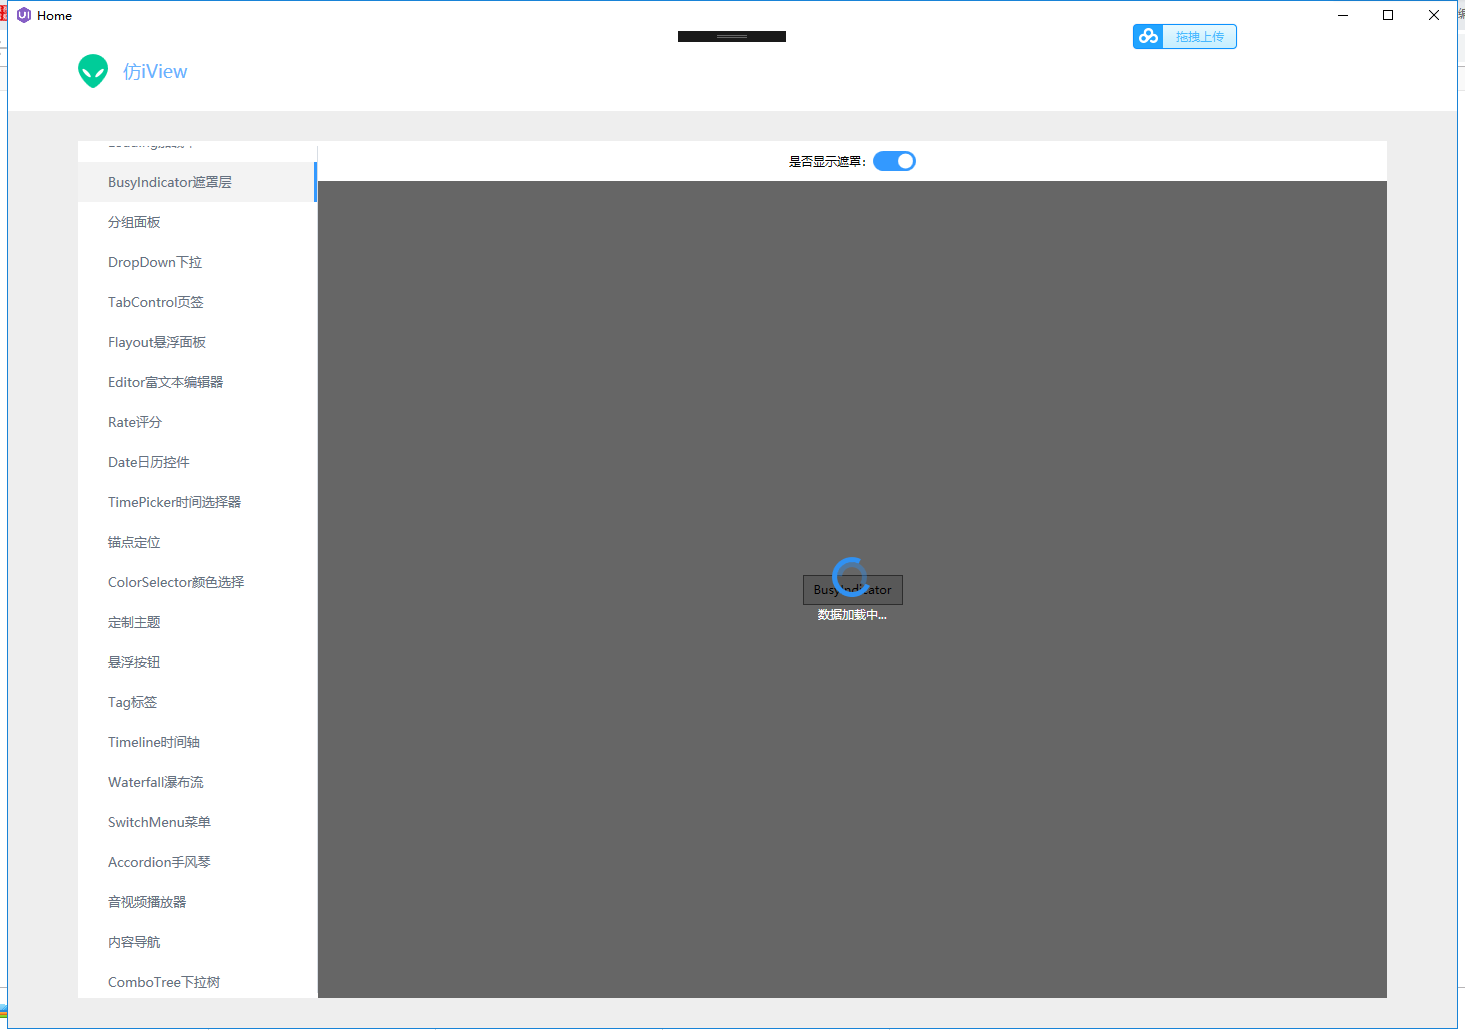
Task: Select Accordion手风琴 in sidebar
Action: point(197,862)
